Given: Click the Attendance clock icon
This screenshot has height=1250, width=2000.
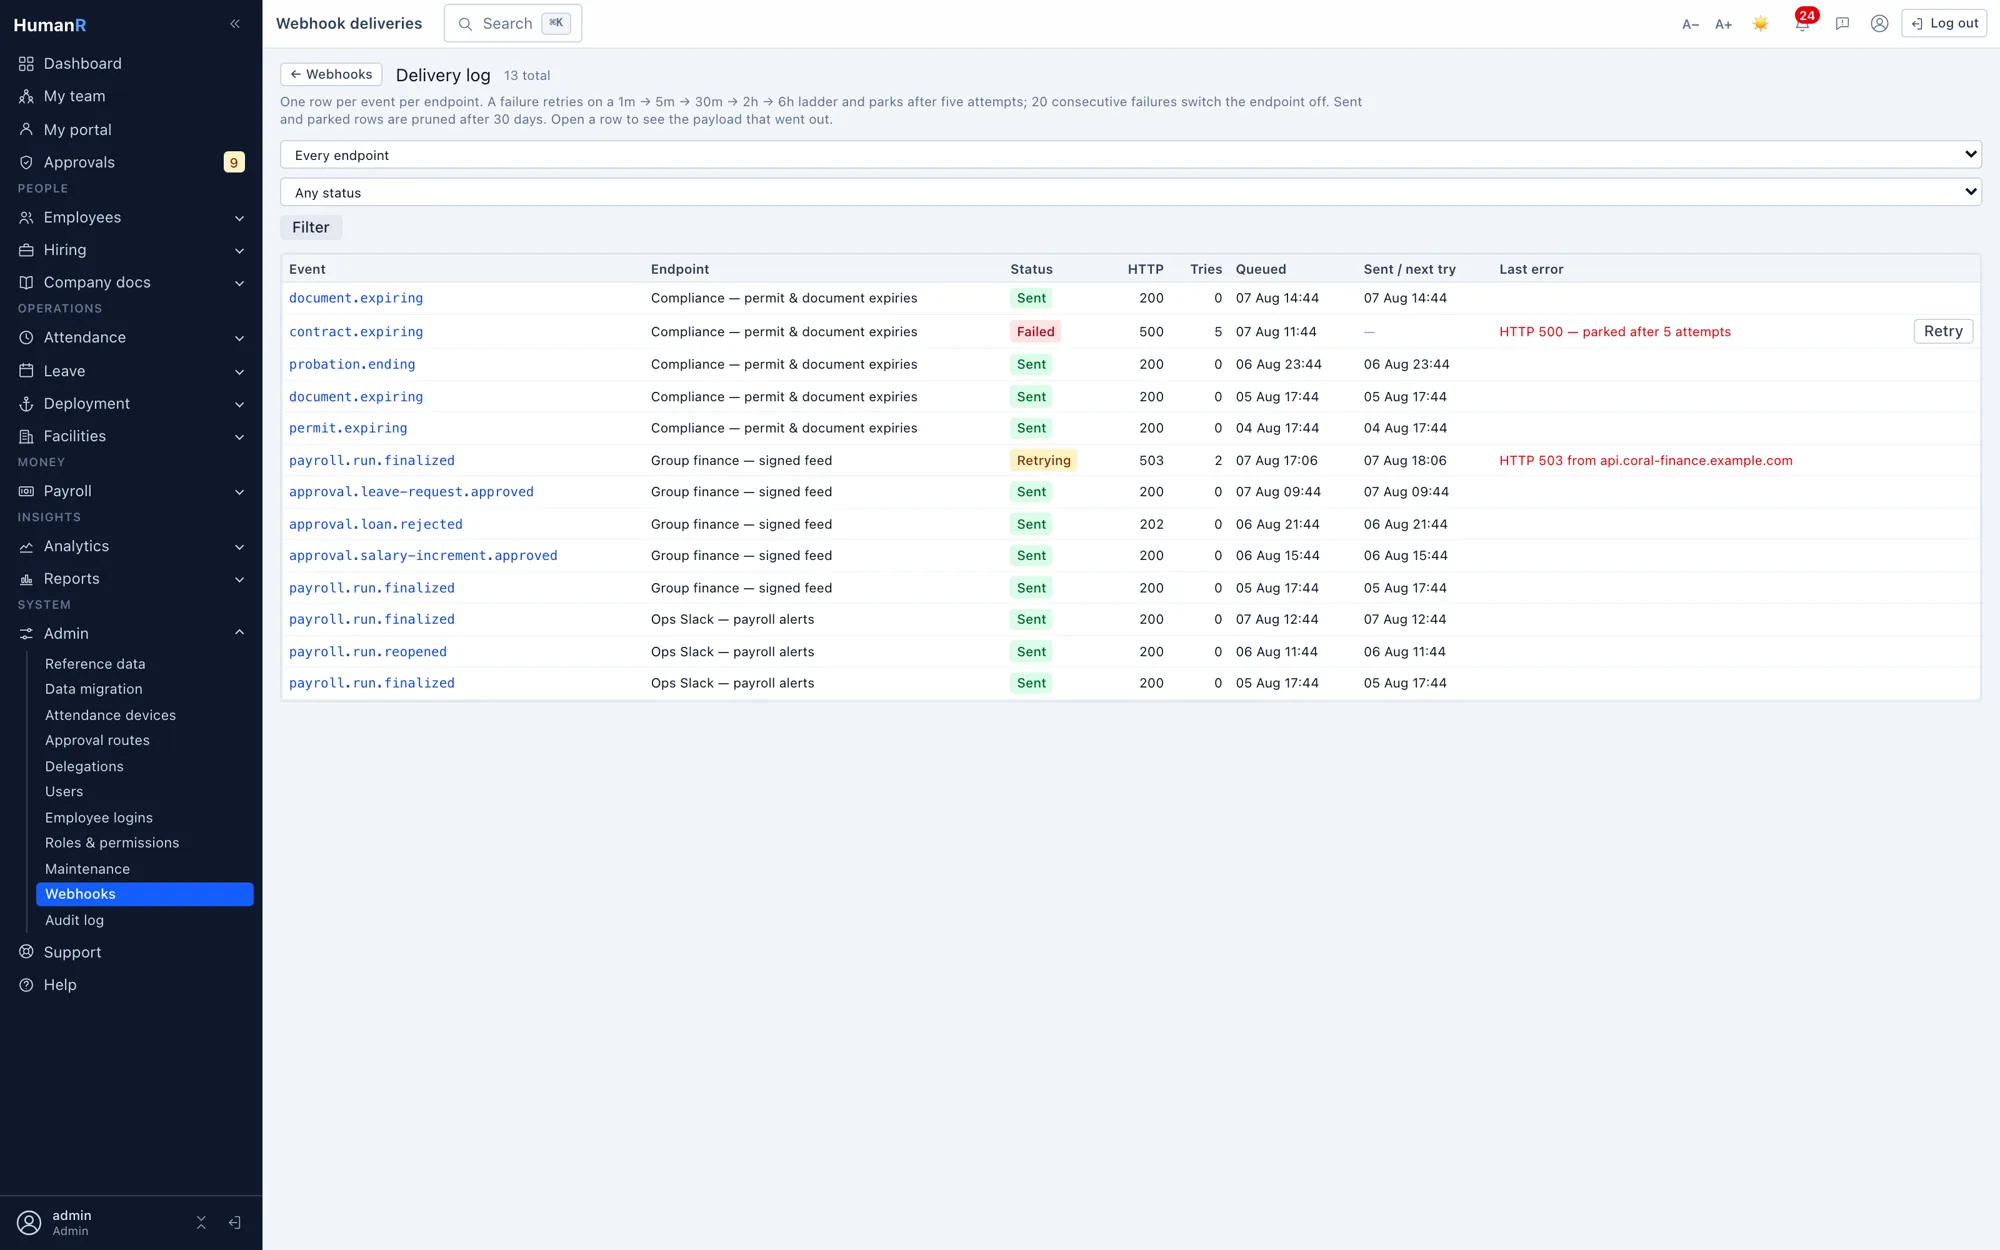Looking at the screenshot, I should click(x=26, y=338).
